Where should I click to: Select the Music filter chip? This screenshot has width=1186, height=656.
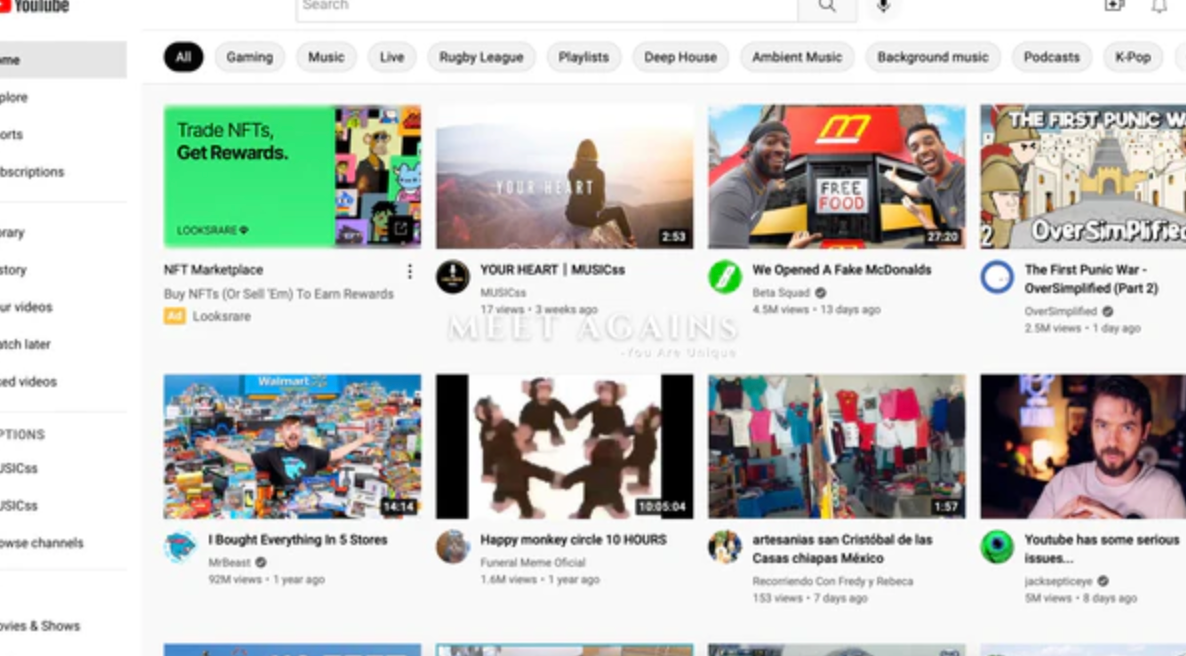pos(326,57)
